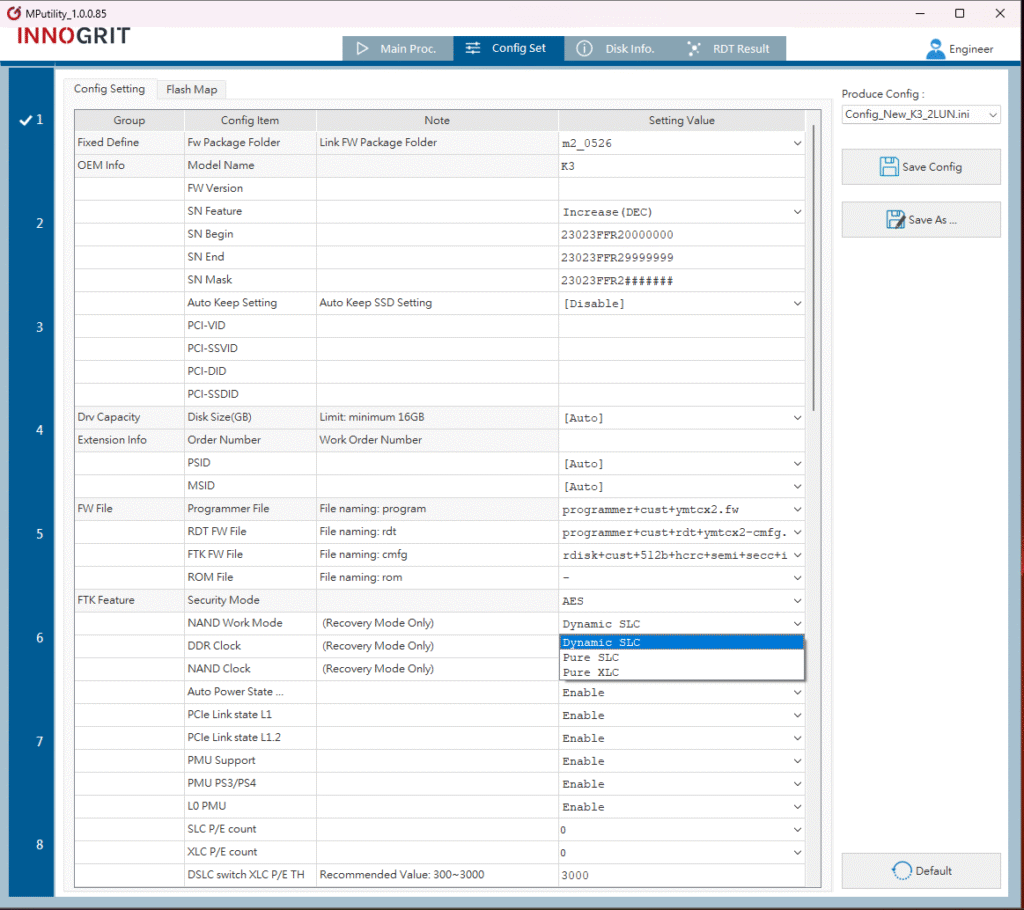Click the floppy disk icon on Save Config
The height and width of the screenshot is (910, 1024).
888,167
